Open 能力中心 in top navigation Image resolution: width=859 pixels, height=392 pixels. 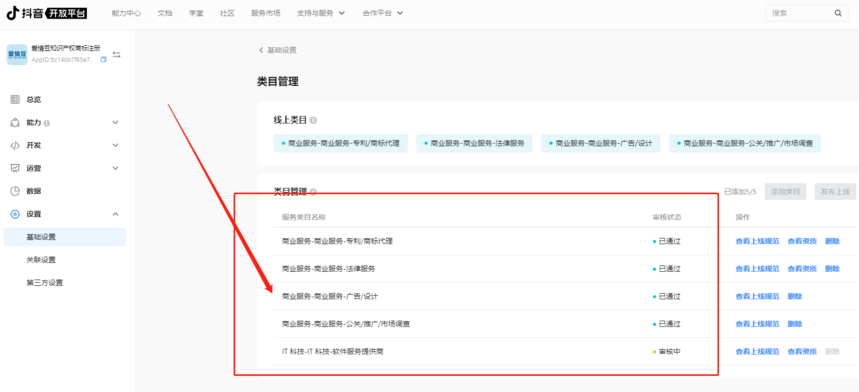pos(126,14)
